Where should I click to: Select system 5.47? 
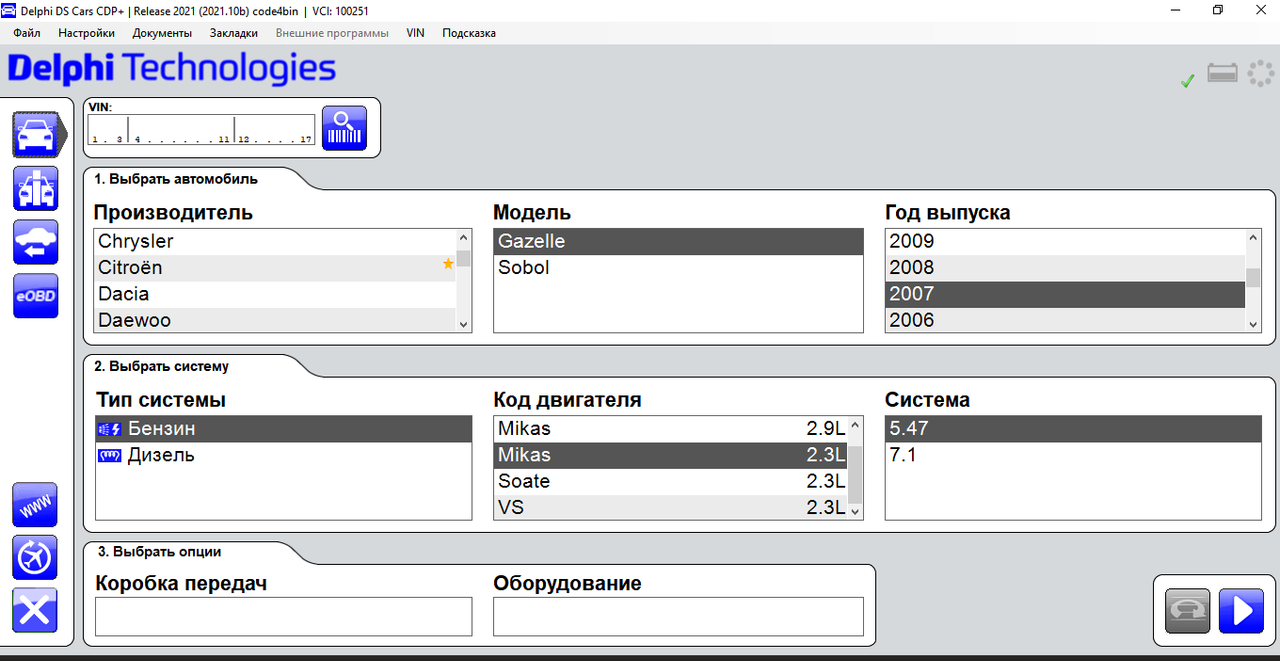(1073, 429)
